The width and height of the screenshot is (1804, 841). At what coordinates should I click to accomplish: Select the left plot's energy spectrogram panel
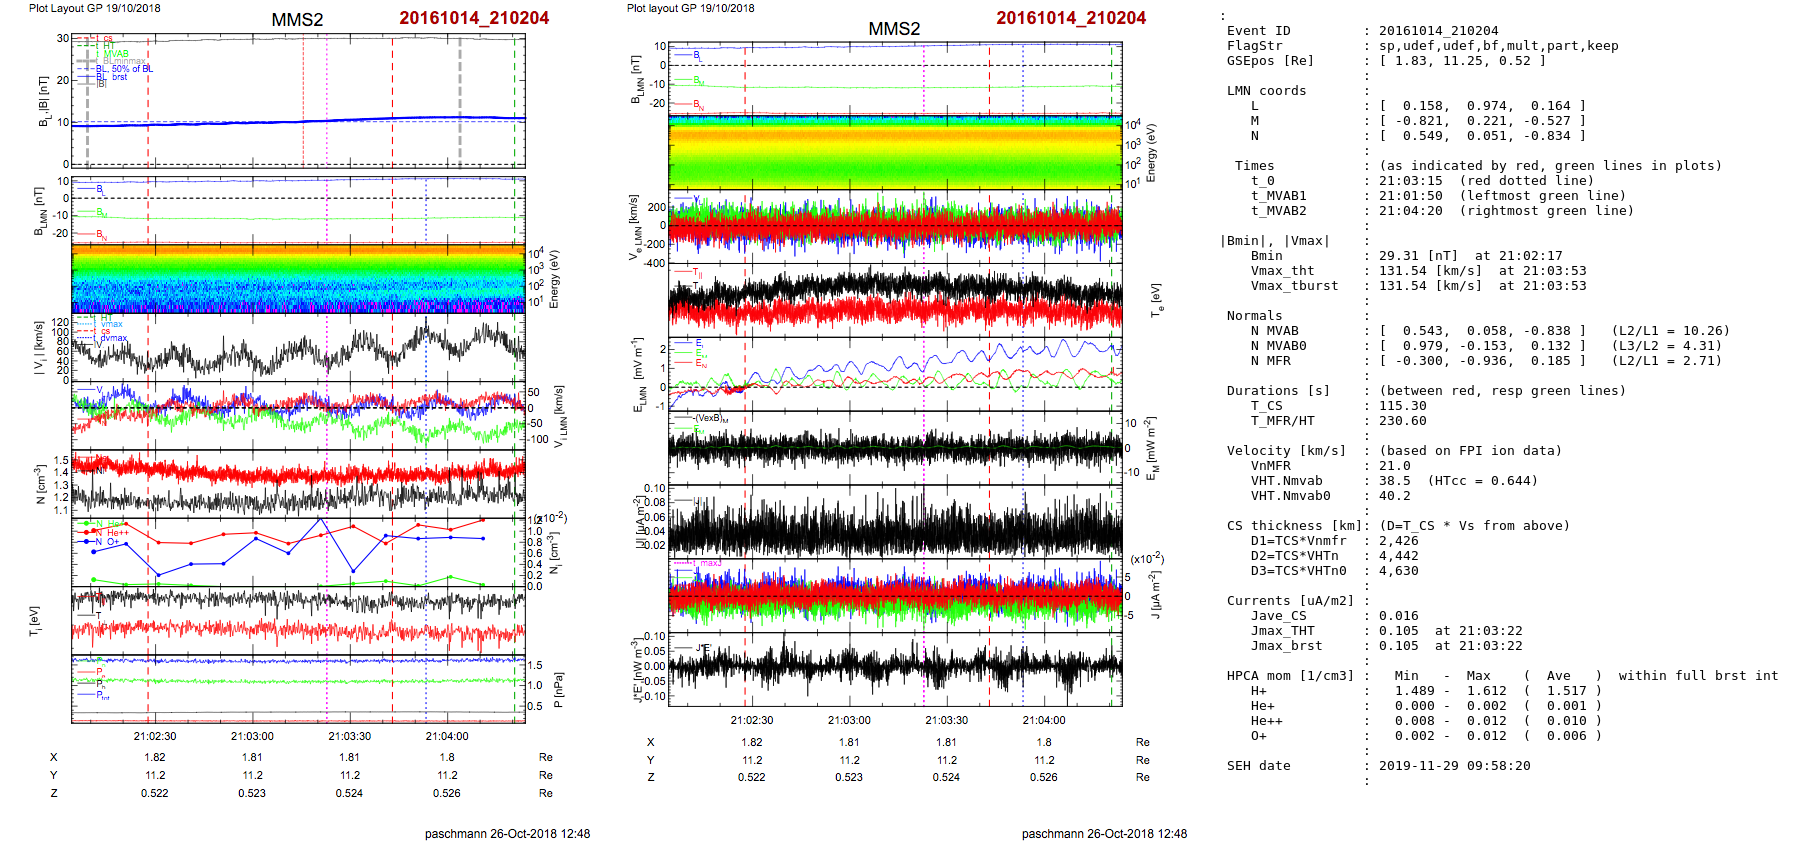[x=298, y=278]
